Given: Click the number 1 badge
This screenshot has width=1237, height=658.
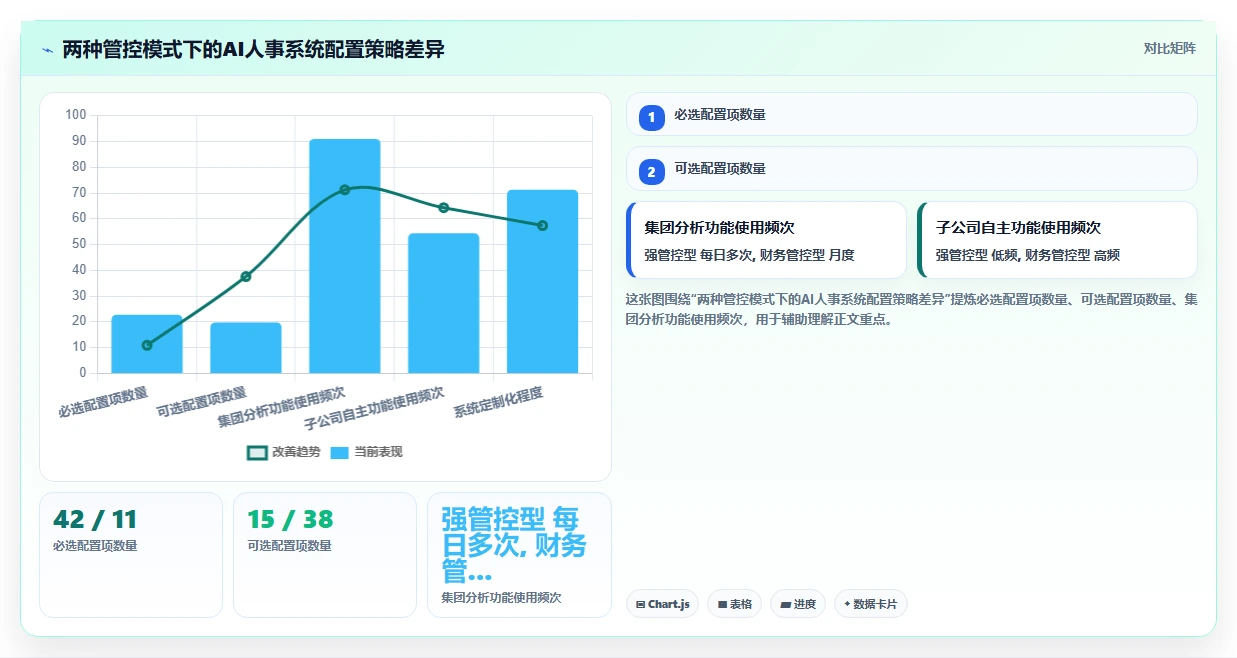Looking at the screenshot, I should [x=651, y=117].
